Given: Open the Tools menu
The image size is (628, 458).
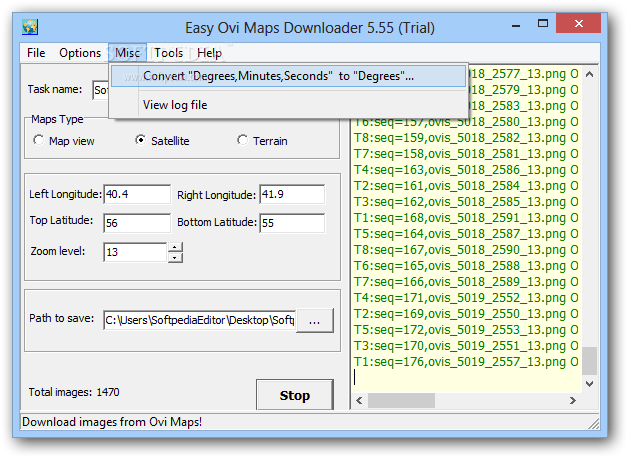Looking at the screenshot, I should (x=169, y=53).
